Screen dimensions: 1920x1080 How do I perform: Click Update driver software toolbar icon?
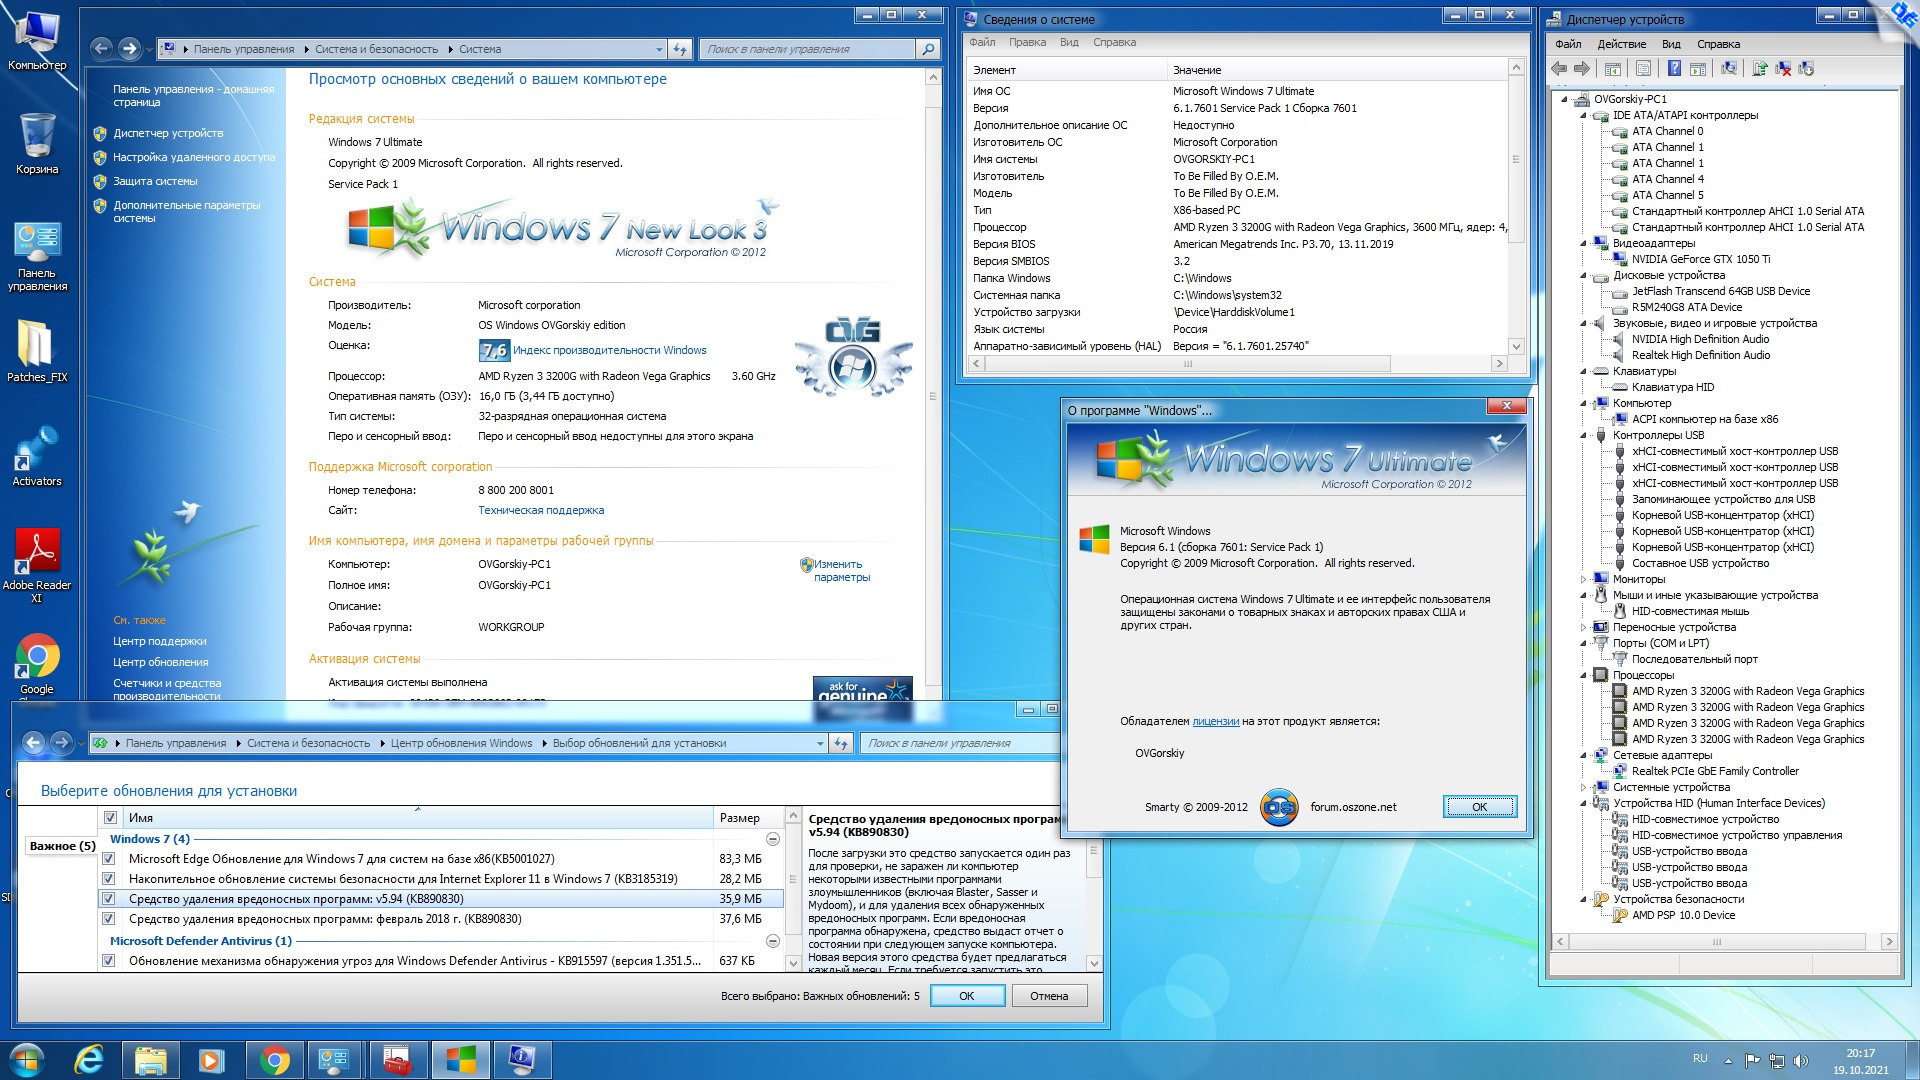click(1760, 68)
